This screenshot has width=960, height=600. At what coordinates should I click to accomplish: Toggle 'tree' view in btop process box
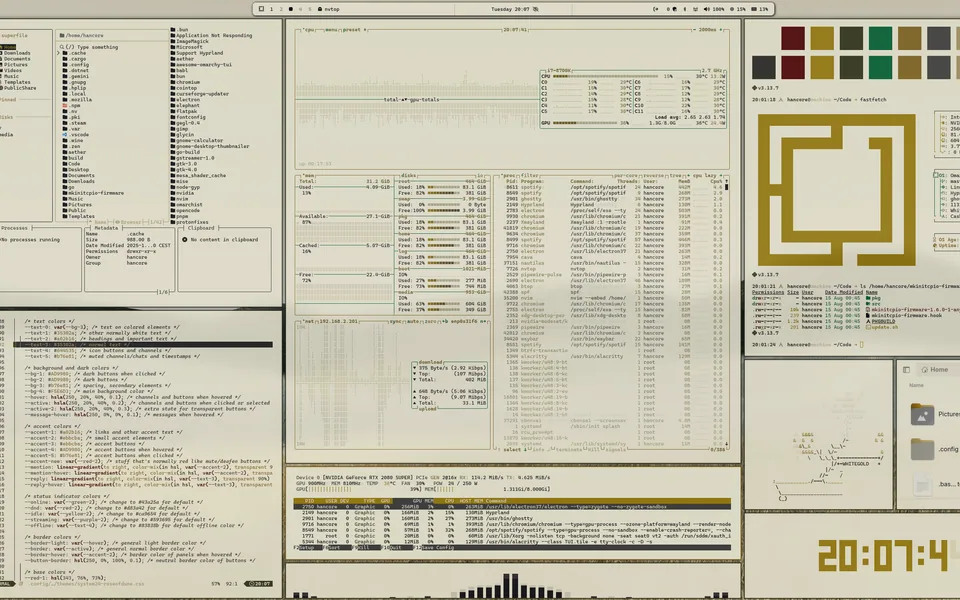[x=675, y=176]
